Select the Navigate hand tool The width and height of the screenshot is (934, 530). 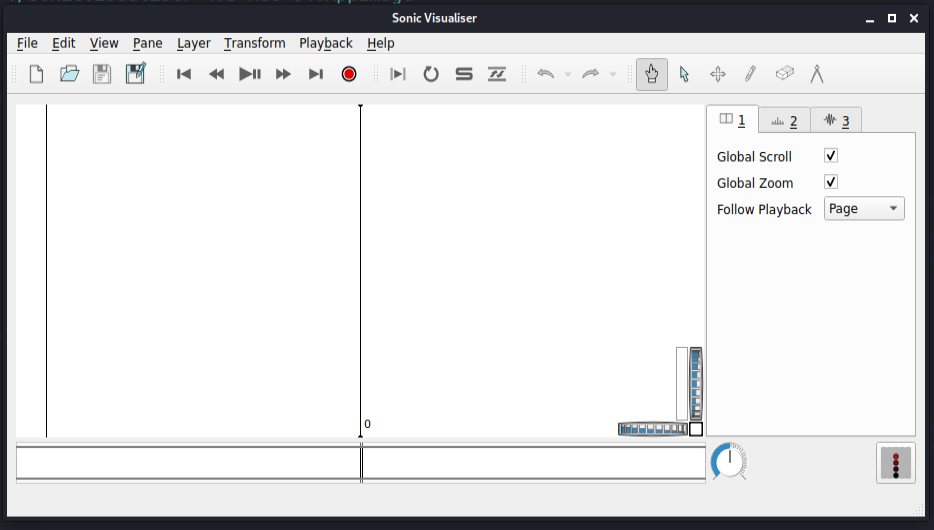652,74
